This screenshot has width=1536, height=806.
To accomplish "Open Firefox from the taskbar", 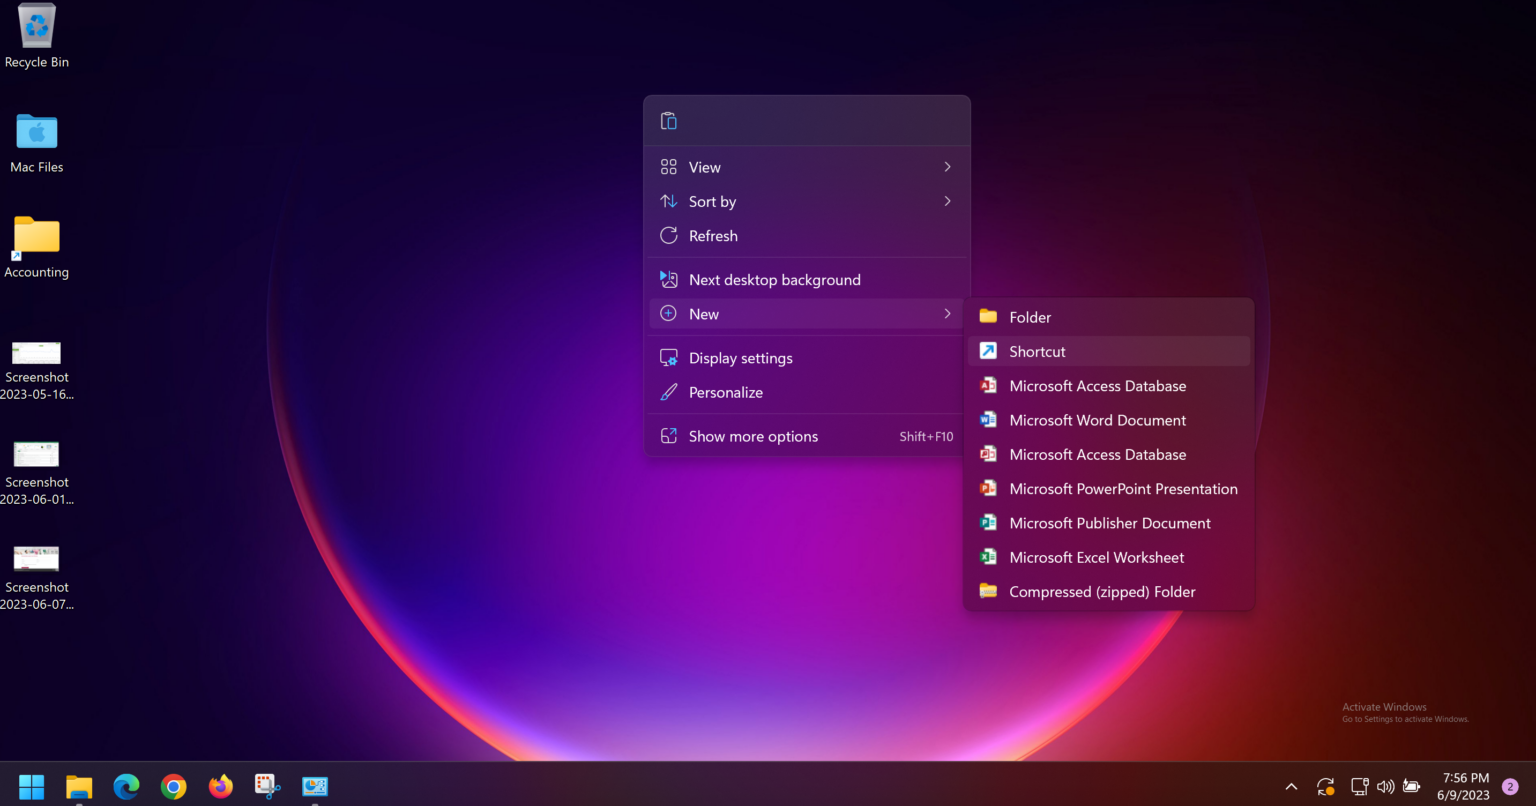I will click(x=221, y=786).
